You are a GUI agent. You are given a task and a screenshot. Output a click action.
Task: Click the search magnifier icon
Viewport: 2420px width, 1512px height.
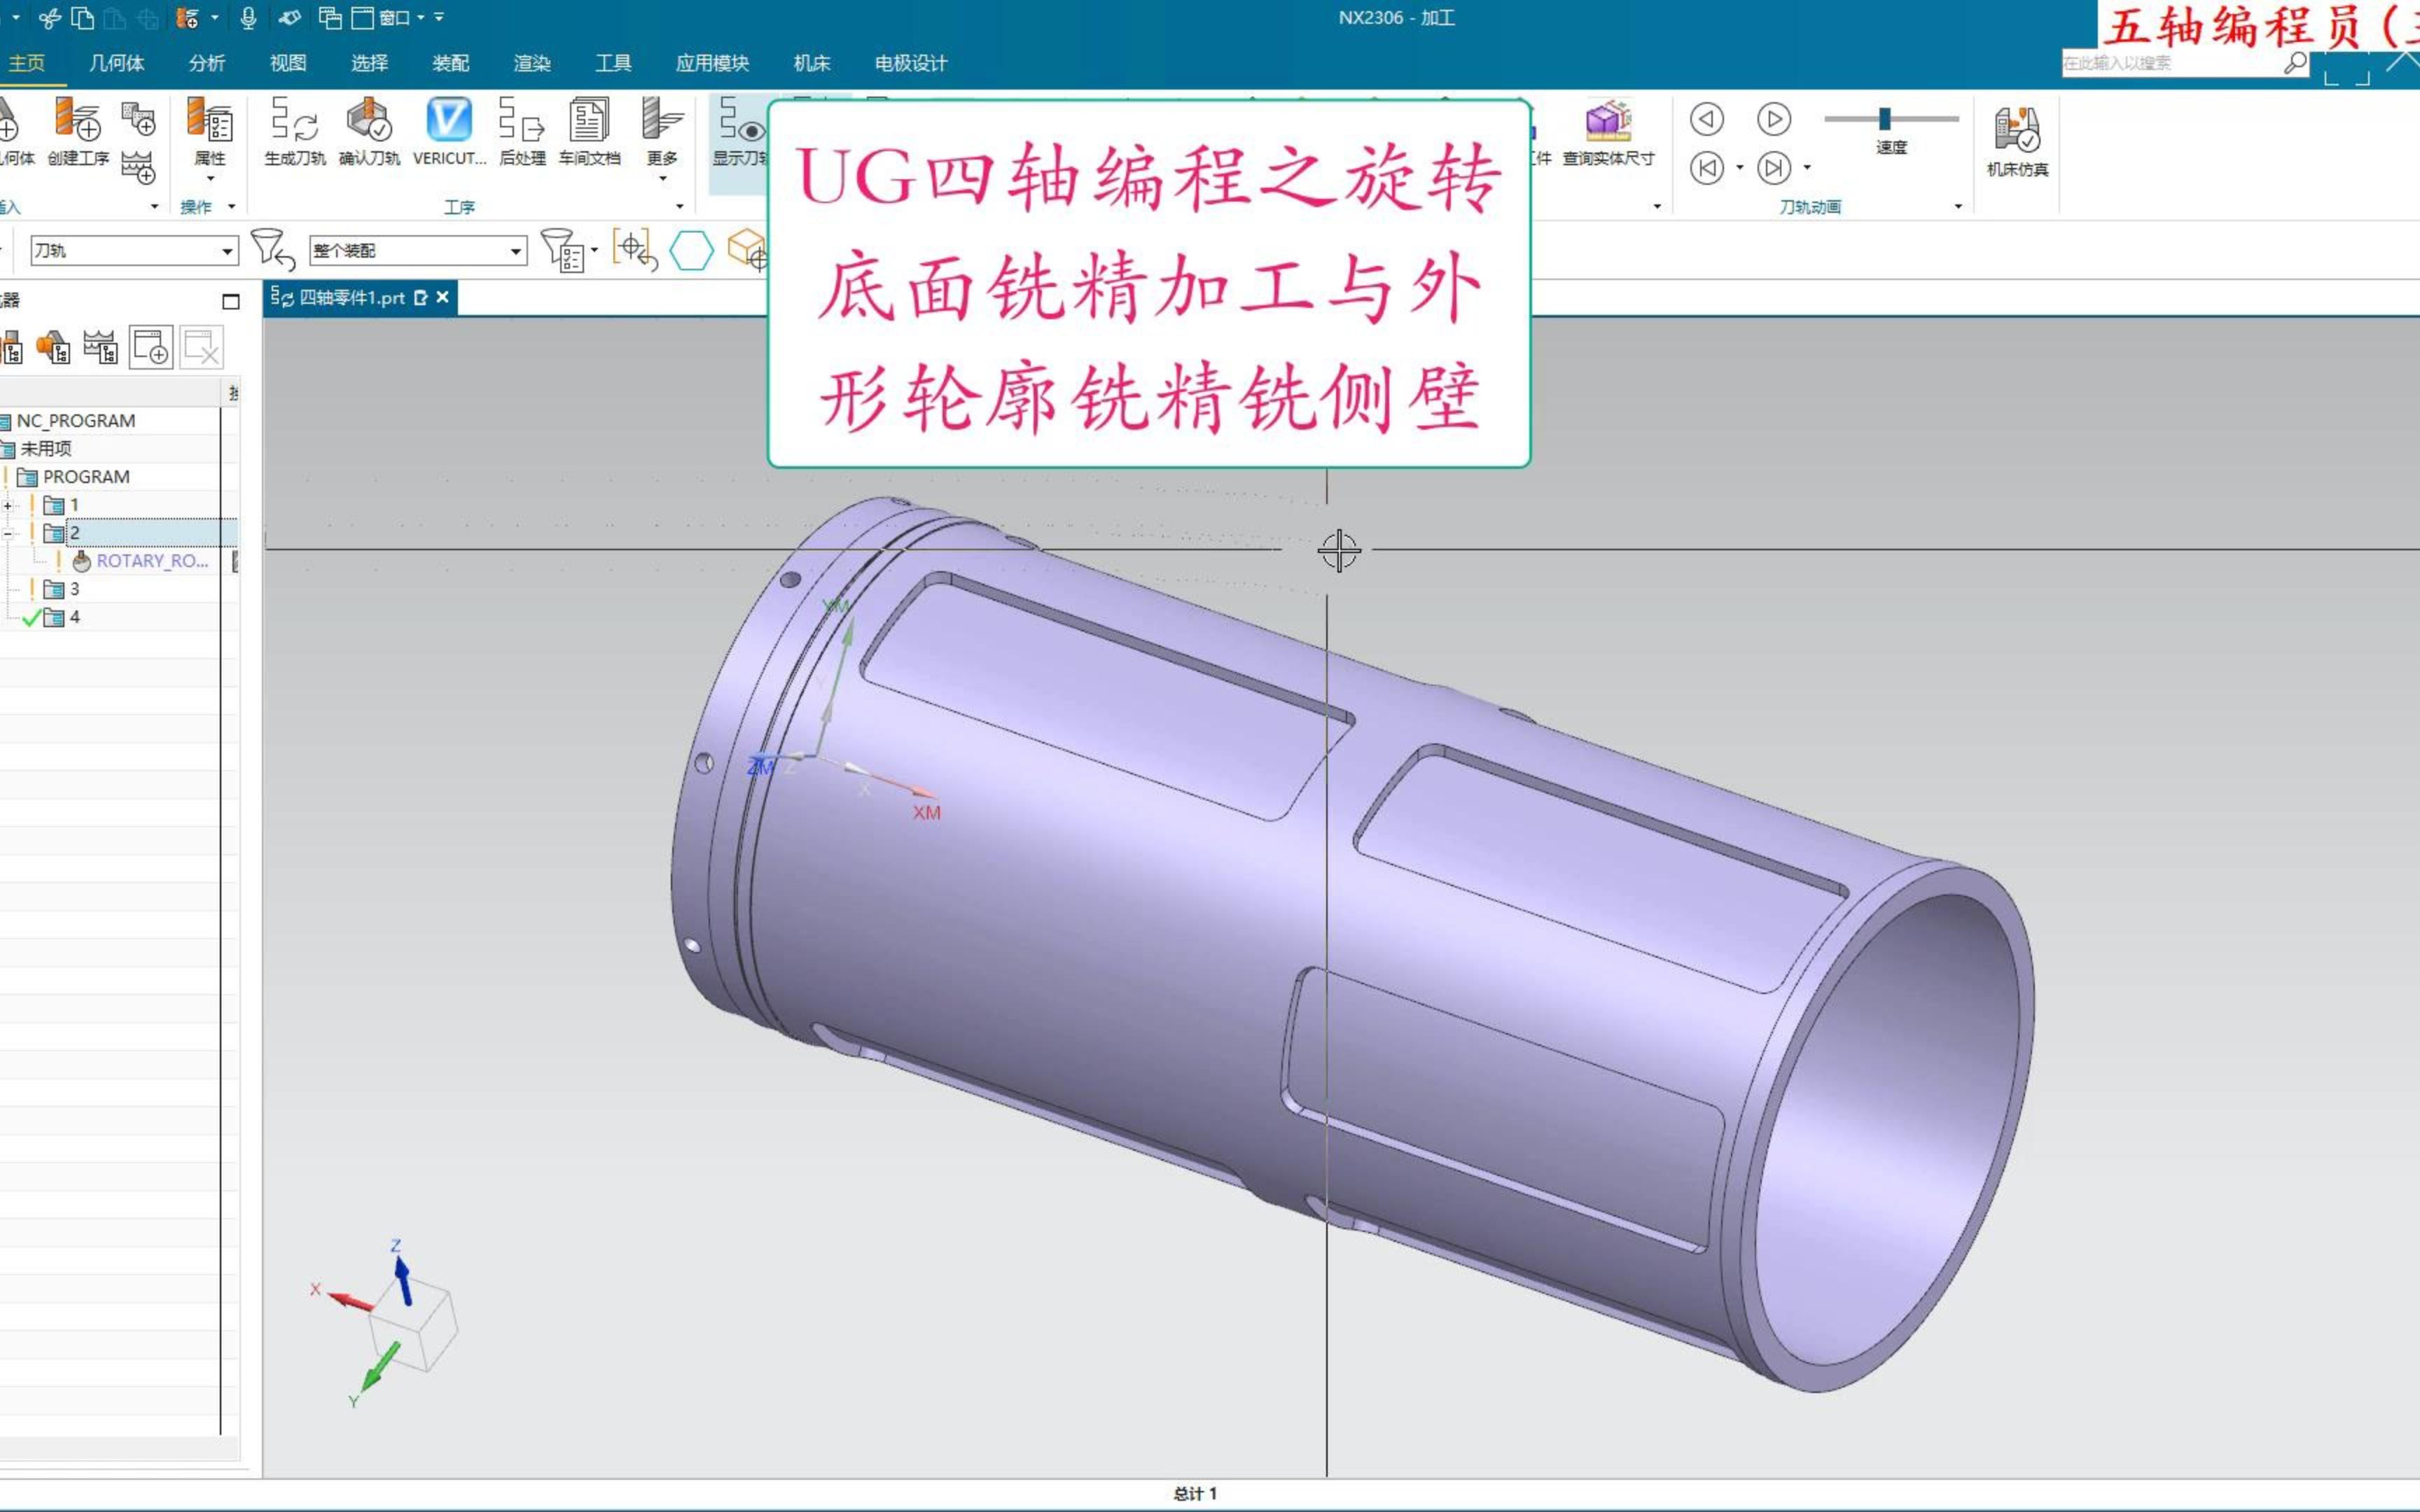(2296, 62)
